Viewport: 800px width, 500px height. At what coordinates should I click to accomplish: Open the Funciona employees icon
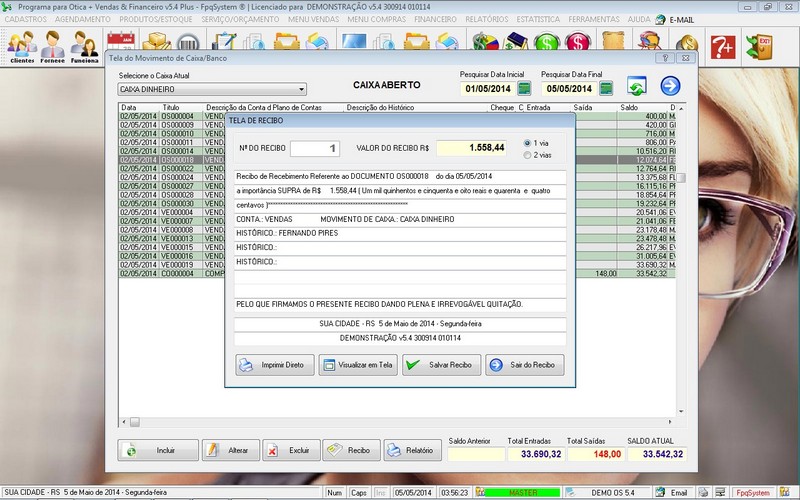pyautogui.click(x=84, y=46)
